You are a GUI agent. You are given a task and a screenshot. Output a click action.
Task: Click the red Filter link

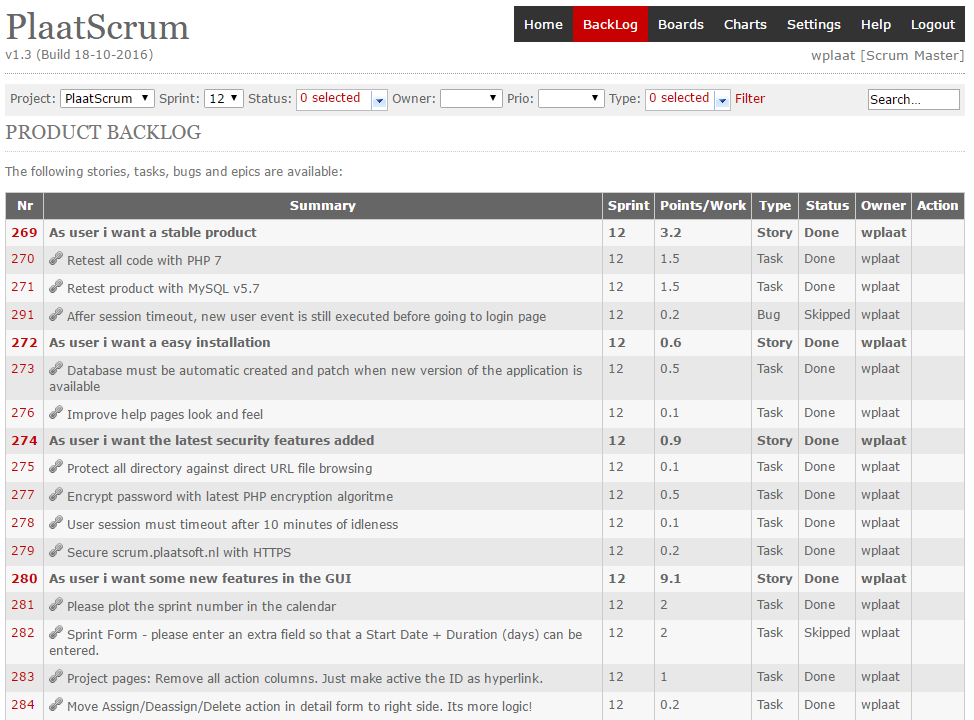pyautogui.click(x=750, y=98)
